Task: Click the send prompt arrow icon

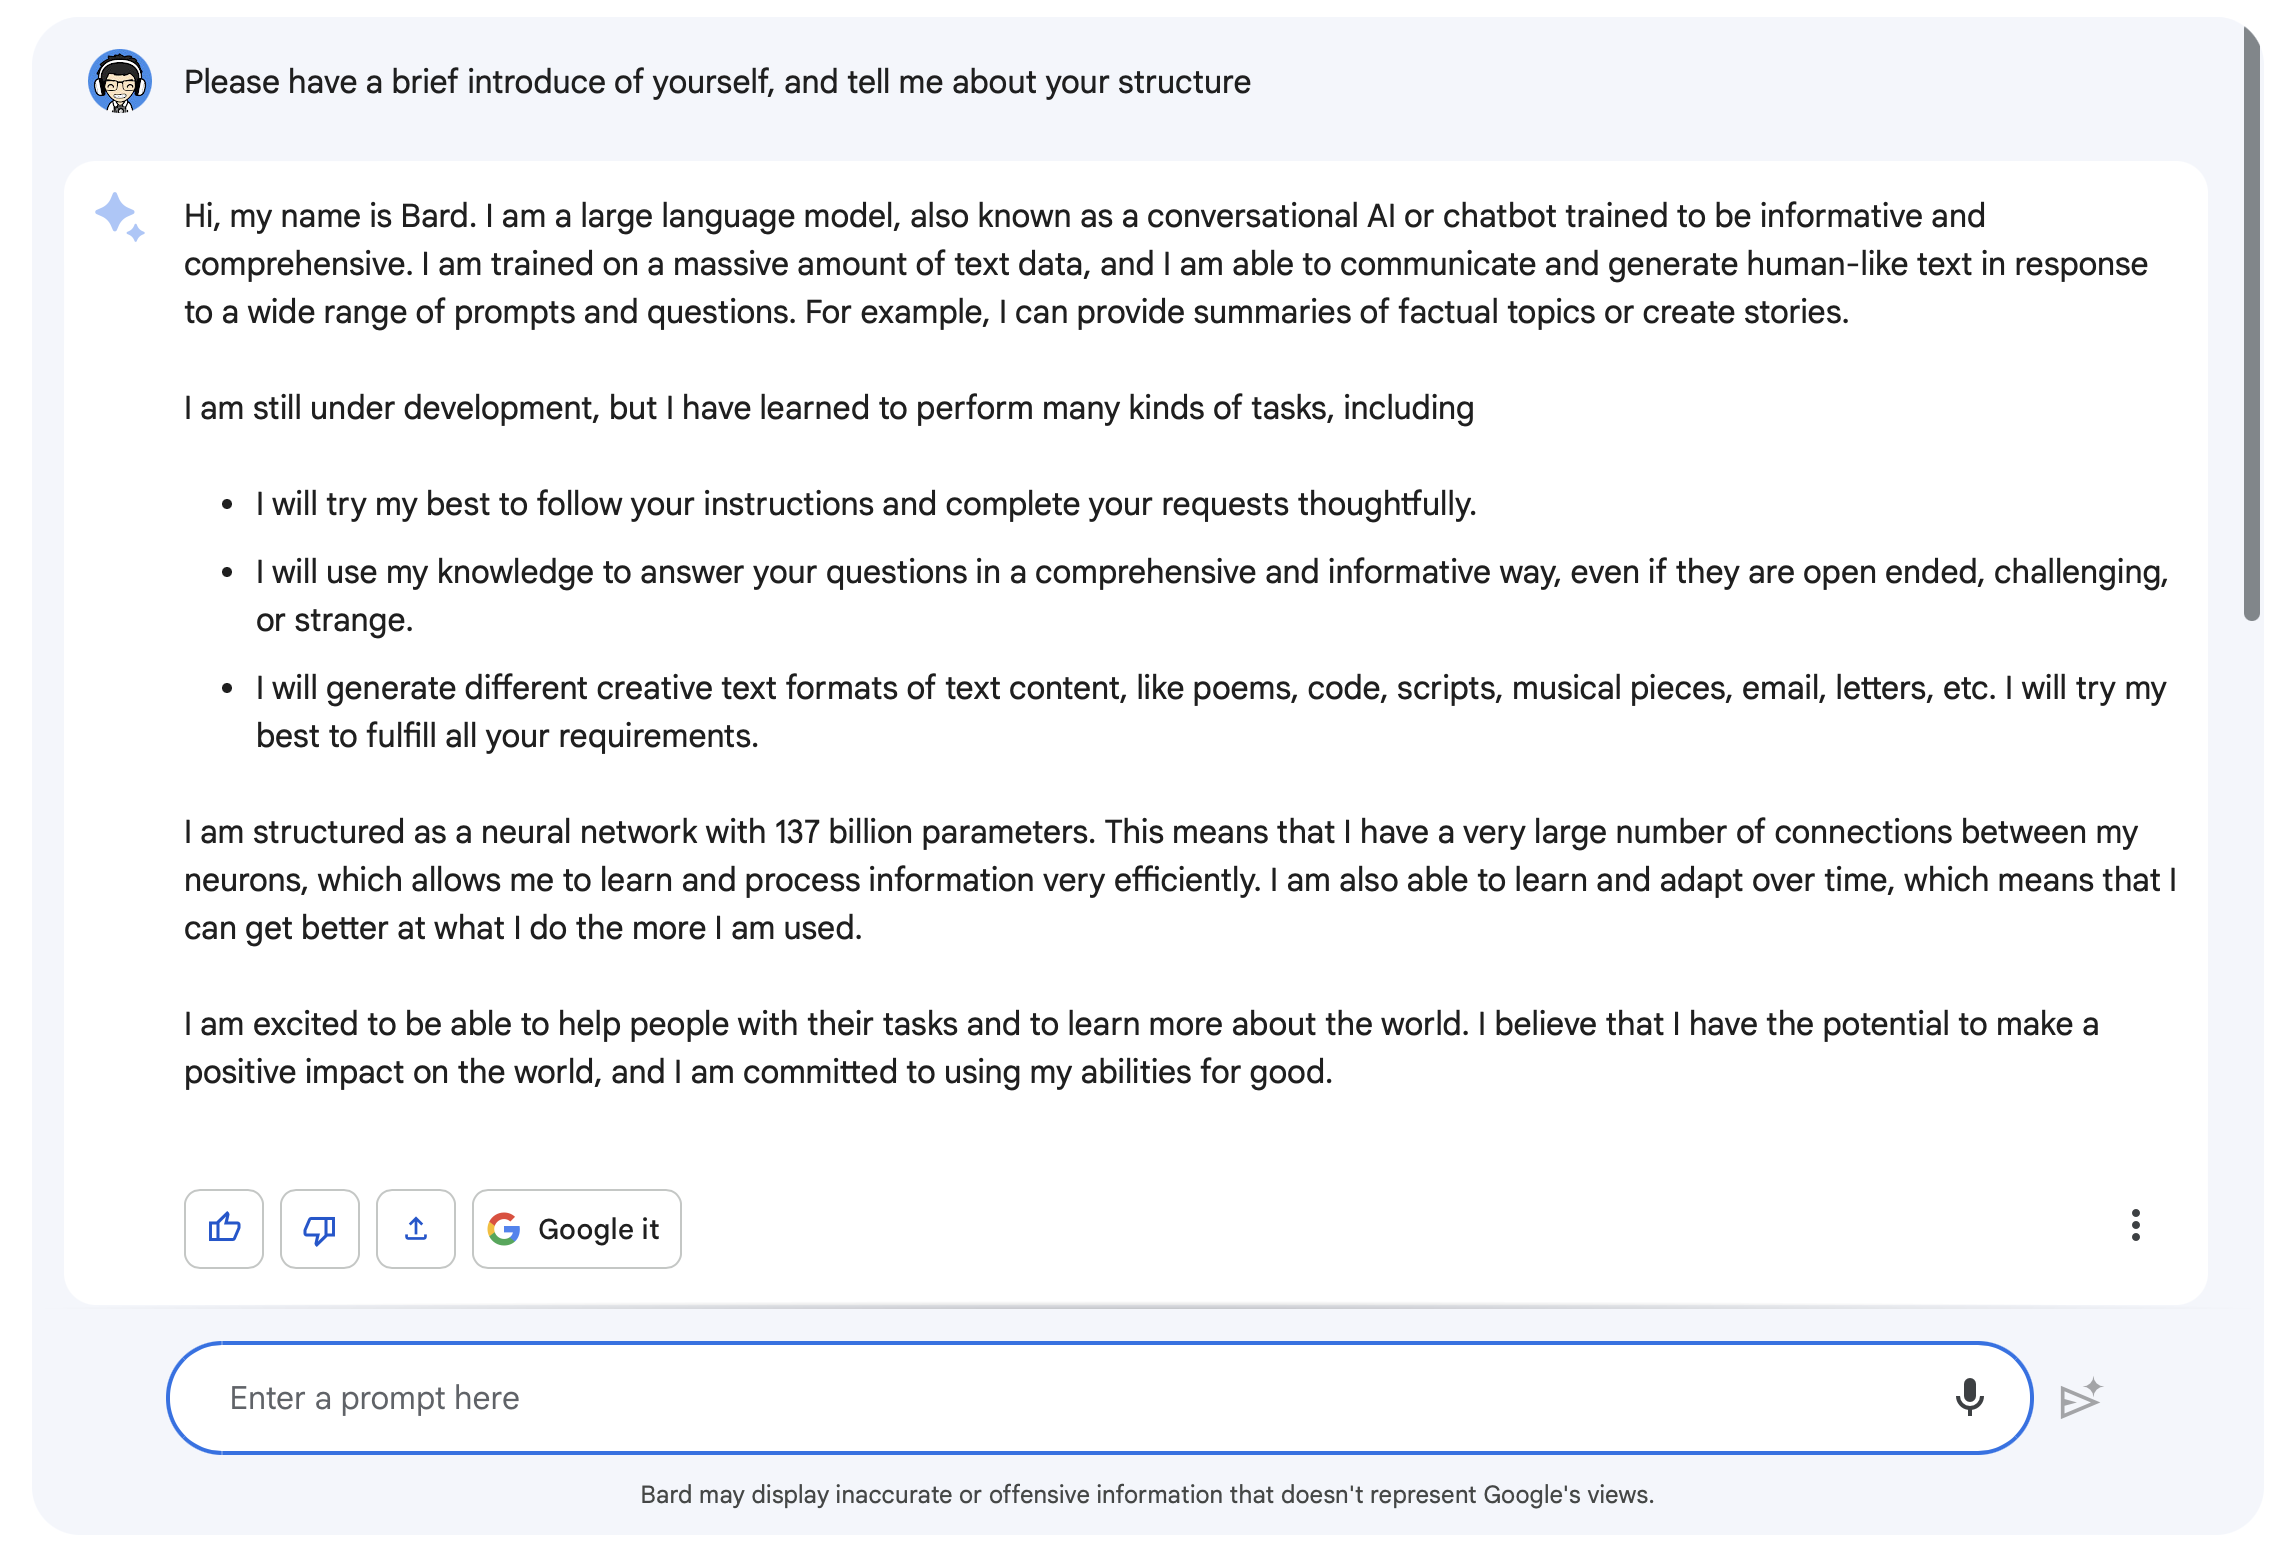Action: click(2081, 1399)
